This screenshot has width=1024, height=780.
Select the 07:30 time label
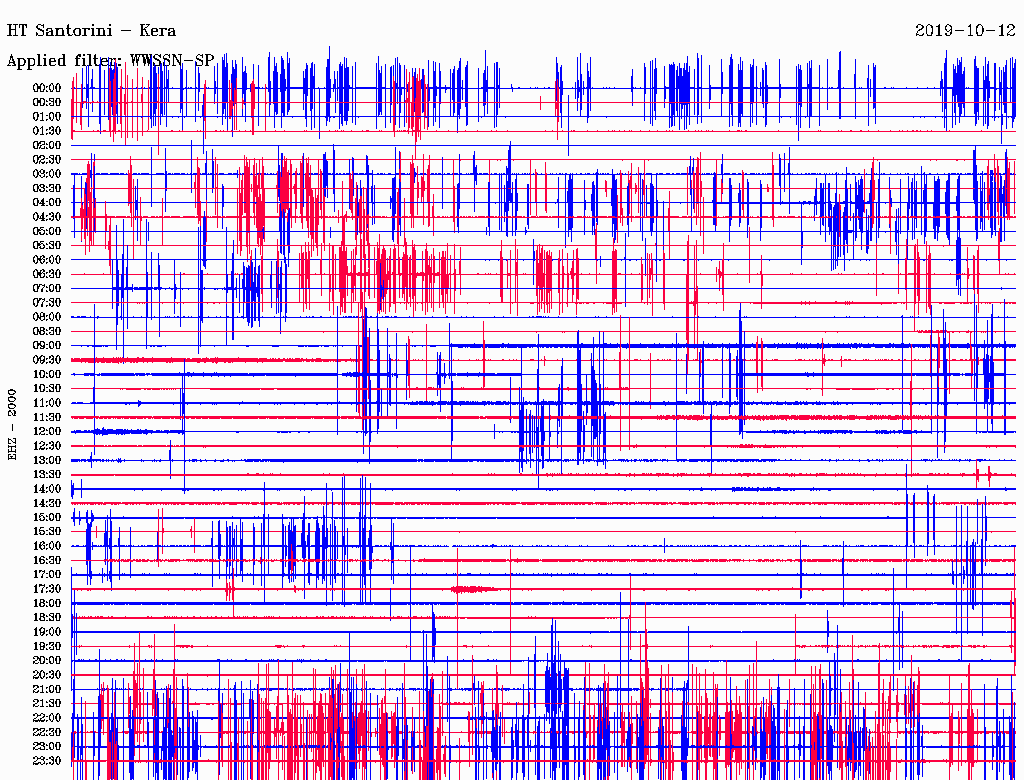(x=47, y=303)
